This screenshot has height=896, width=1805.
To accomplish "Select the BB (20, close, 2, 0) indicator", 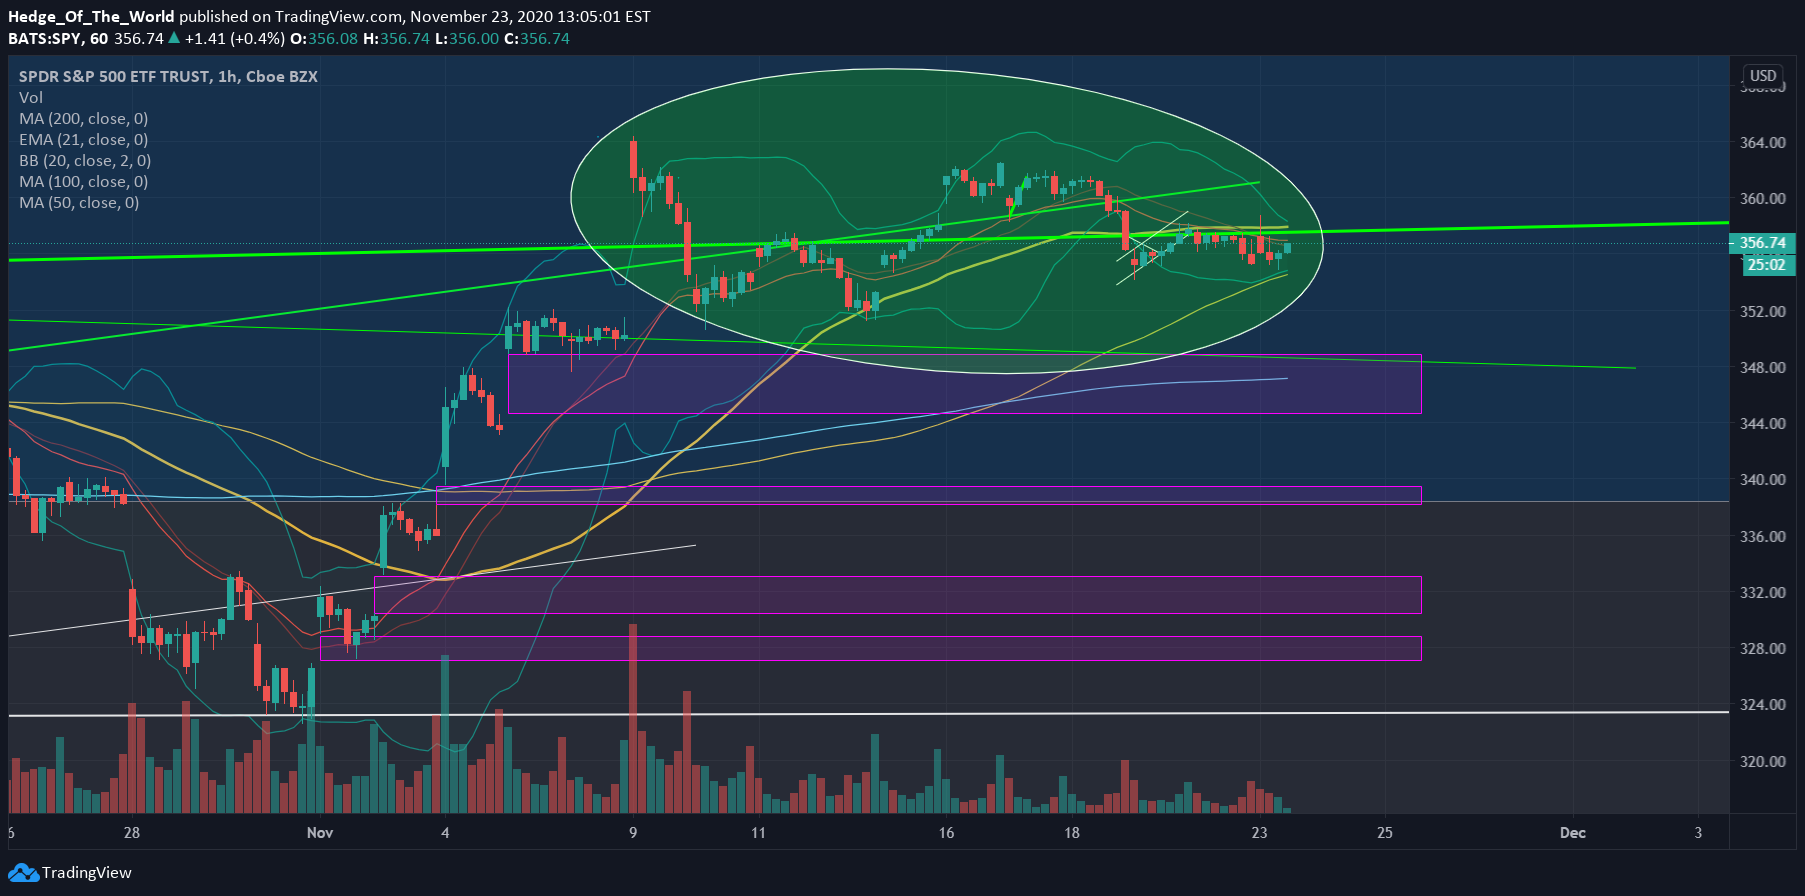I will pos(85,161).
